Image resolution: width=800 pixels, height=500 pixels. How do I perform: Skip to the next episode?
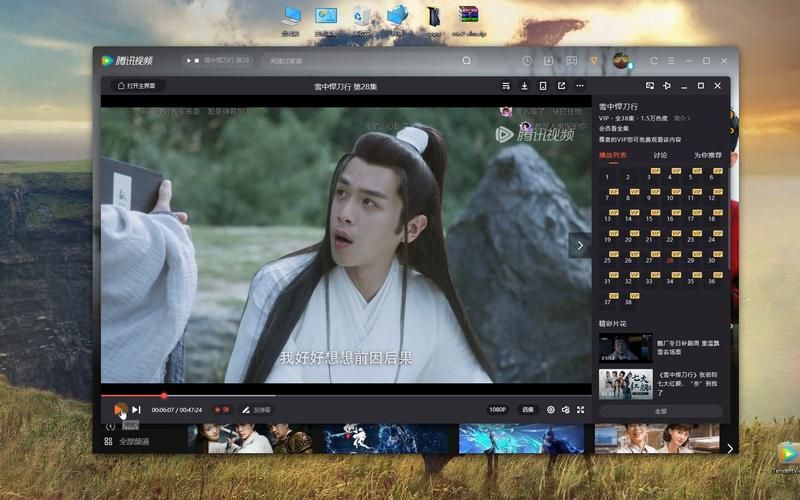pyautogui.click(x=136, y=410)
